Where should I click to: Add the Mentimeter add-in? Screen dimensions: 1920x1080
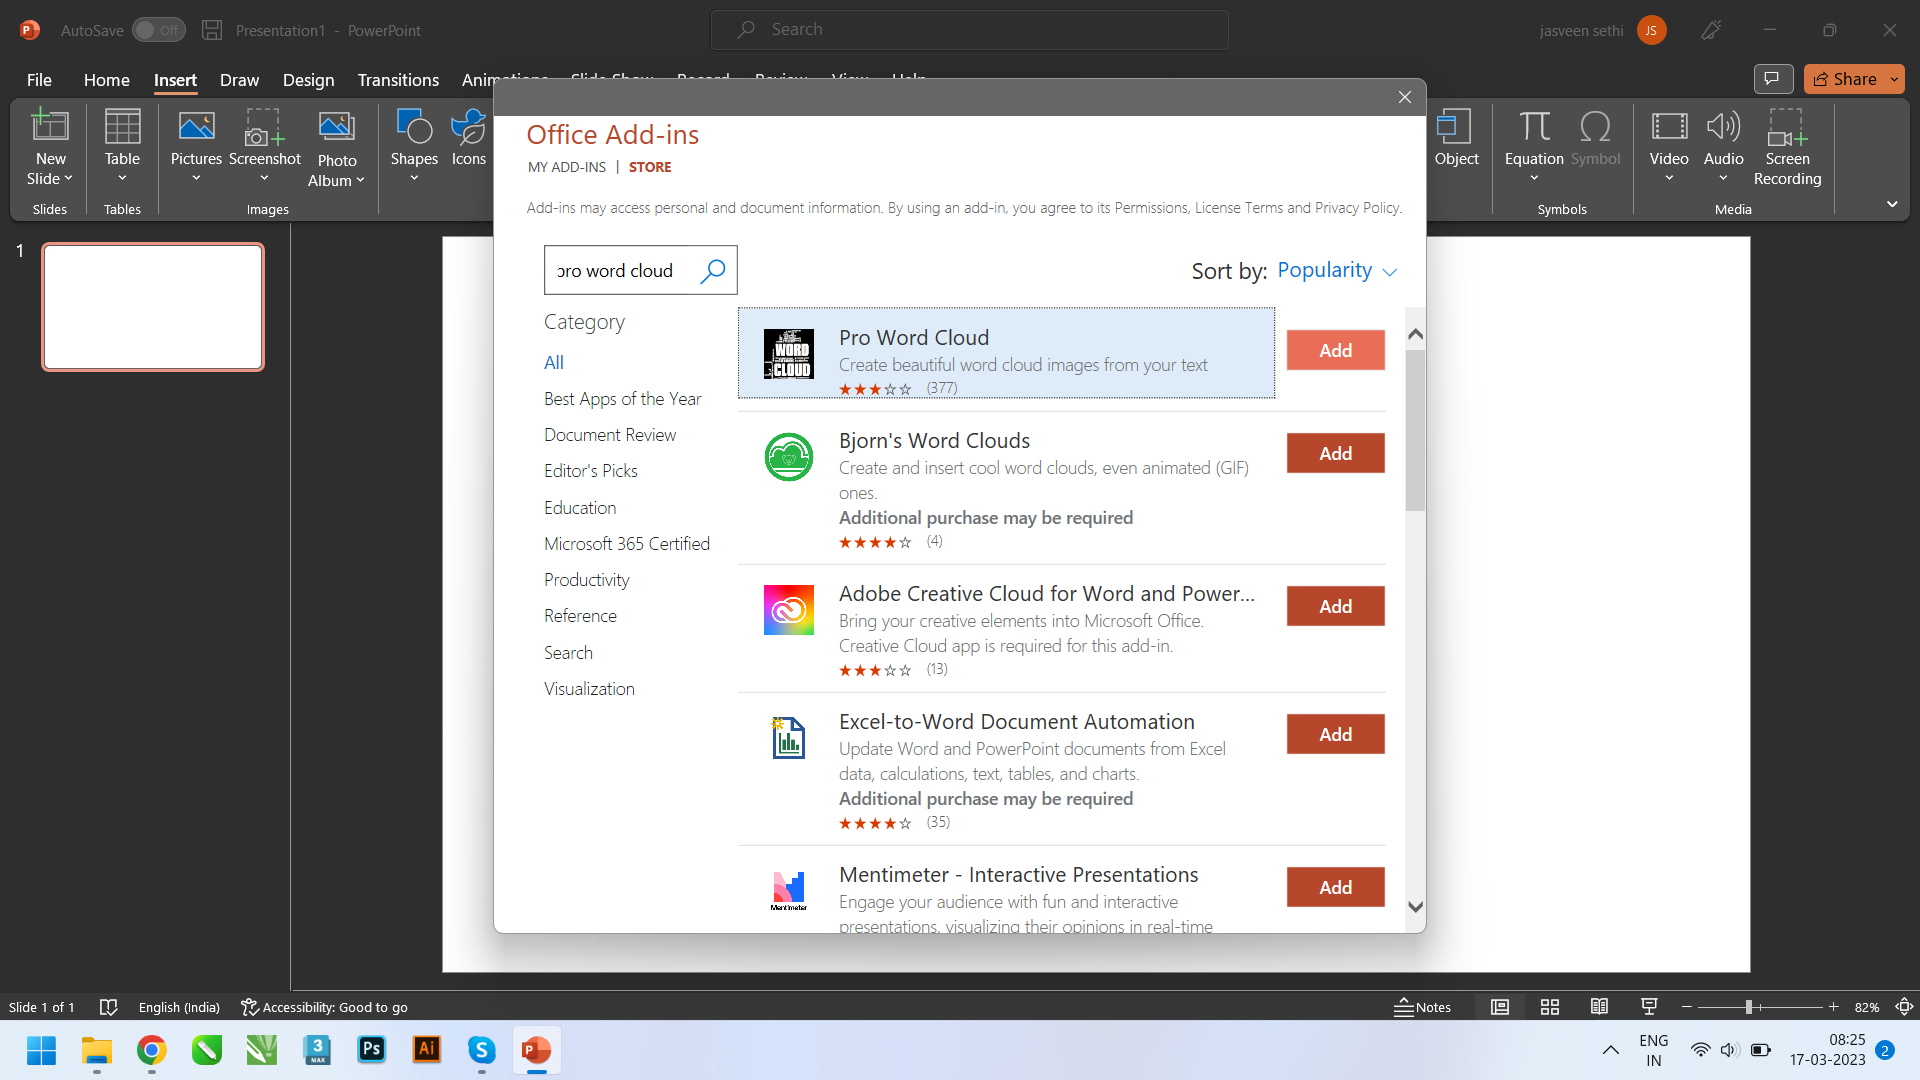[1335, 887]
